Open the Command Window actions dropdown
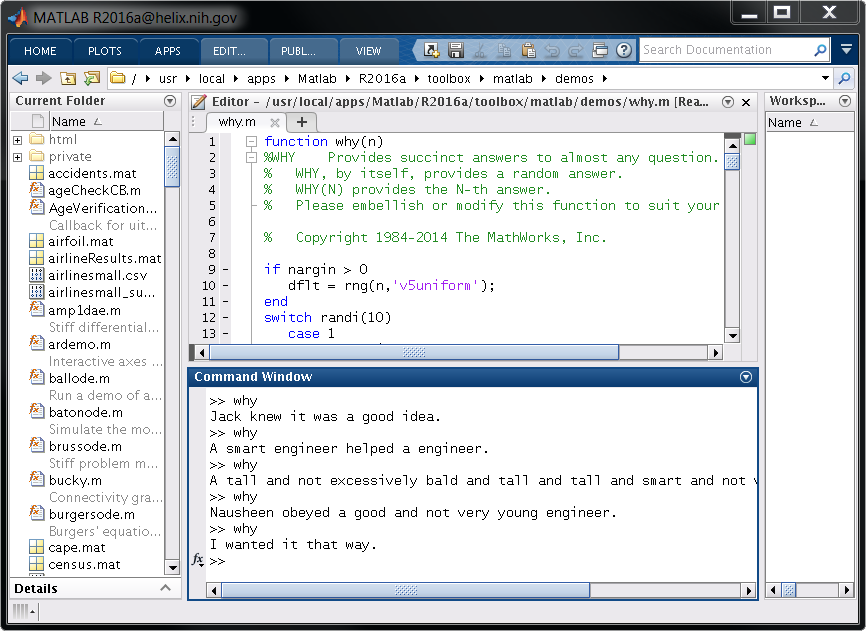This screenshot has height=631, width=866. click(745, 377)
